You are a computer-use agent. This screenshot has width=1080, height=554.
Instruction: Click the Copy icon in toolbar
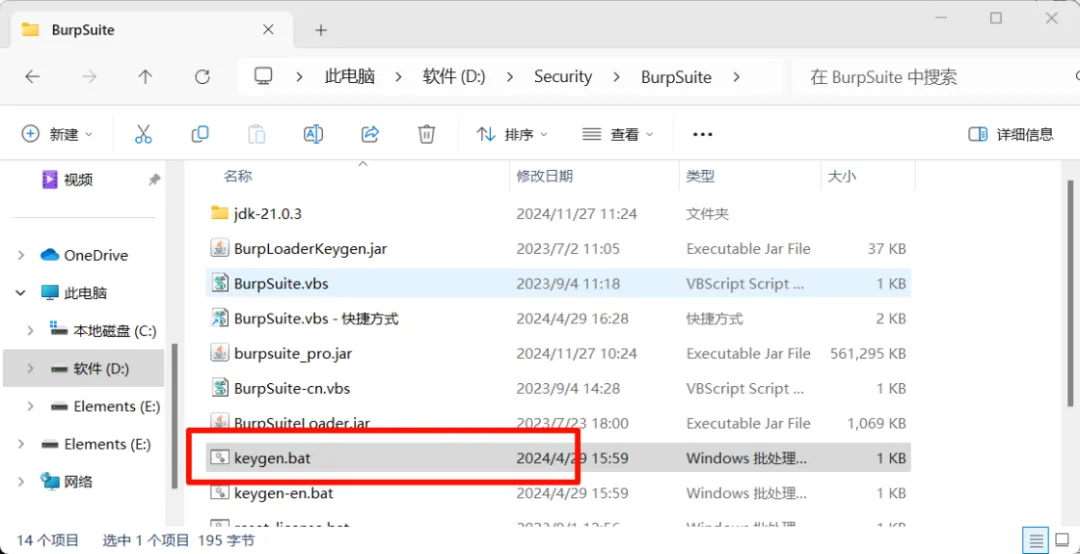pyautogui.click(x=200, y=134)
